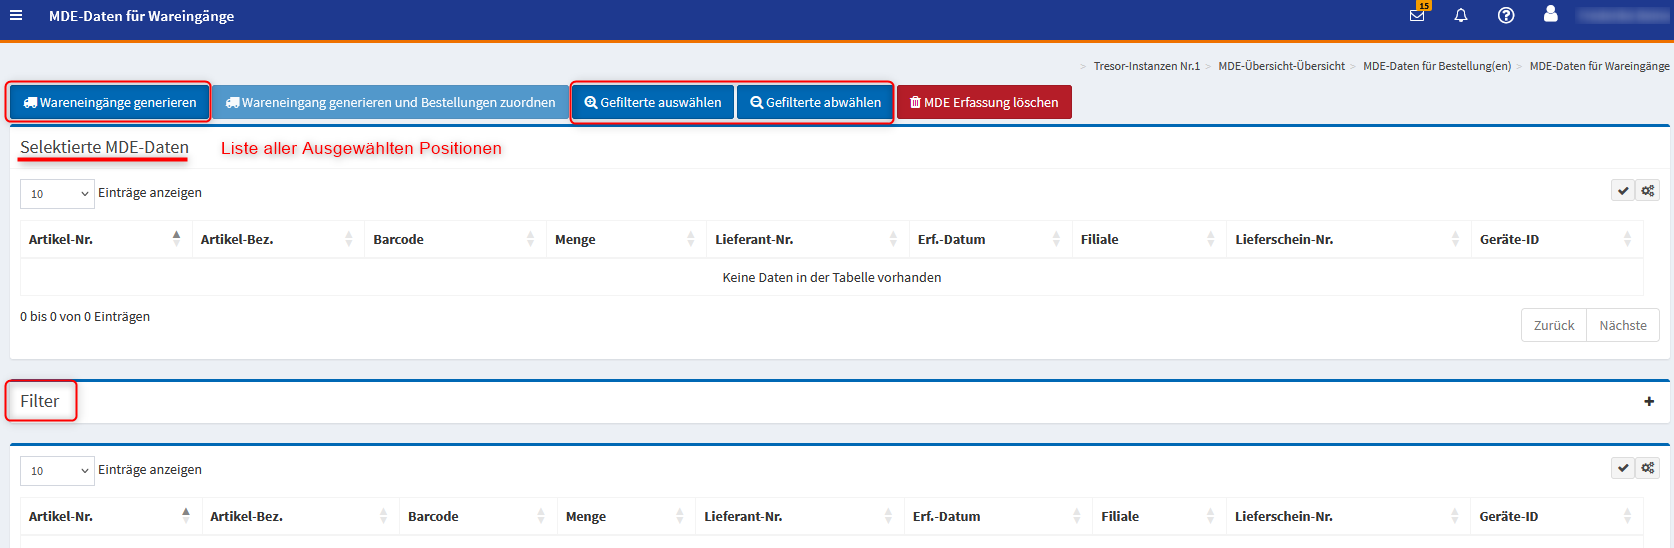The image size is (1674, 548).
Task: Go to MDE-Übersicht-Übersicht breadcrumb
Action: 1281,66
